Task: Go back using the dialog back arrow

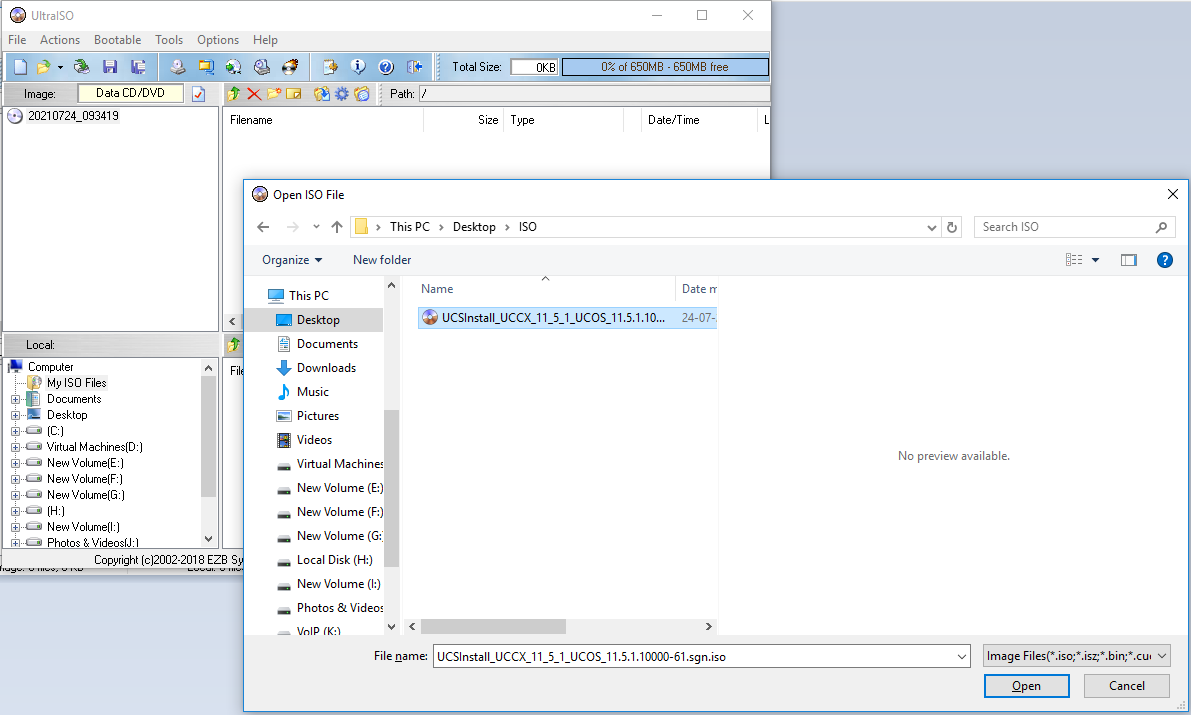Action: click(263, 226)
